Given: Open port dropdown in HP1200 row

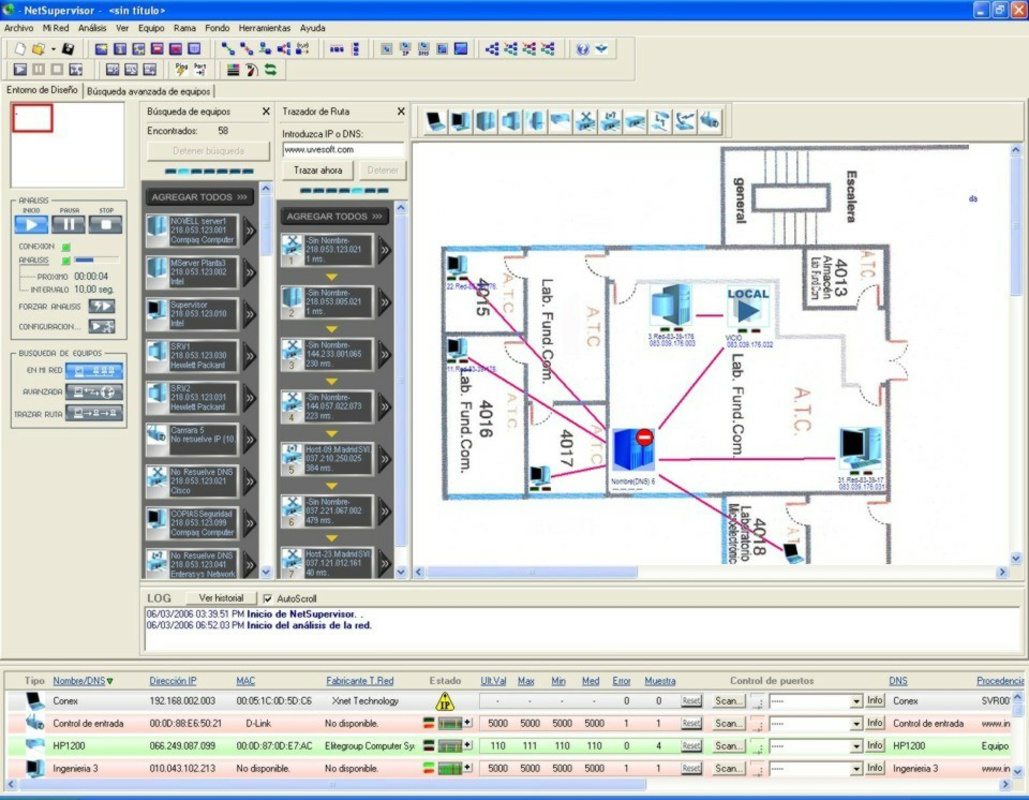Looking at the screenshot, I should 856,746.
